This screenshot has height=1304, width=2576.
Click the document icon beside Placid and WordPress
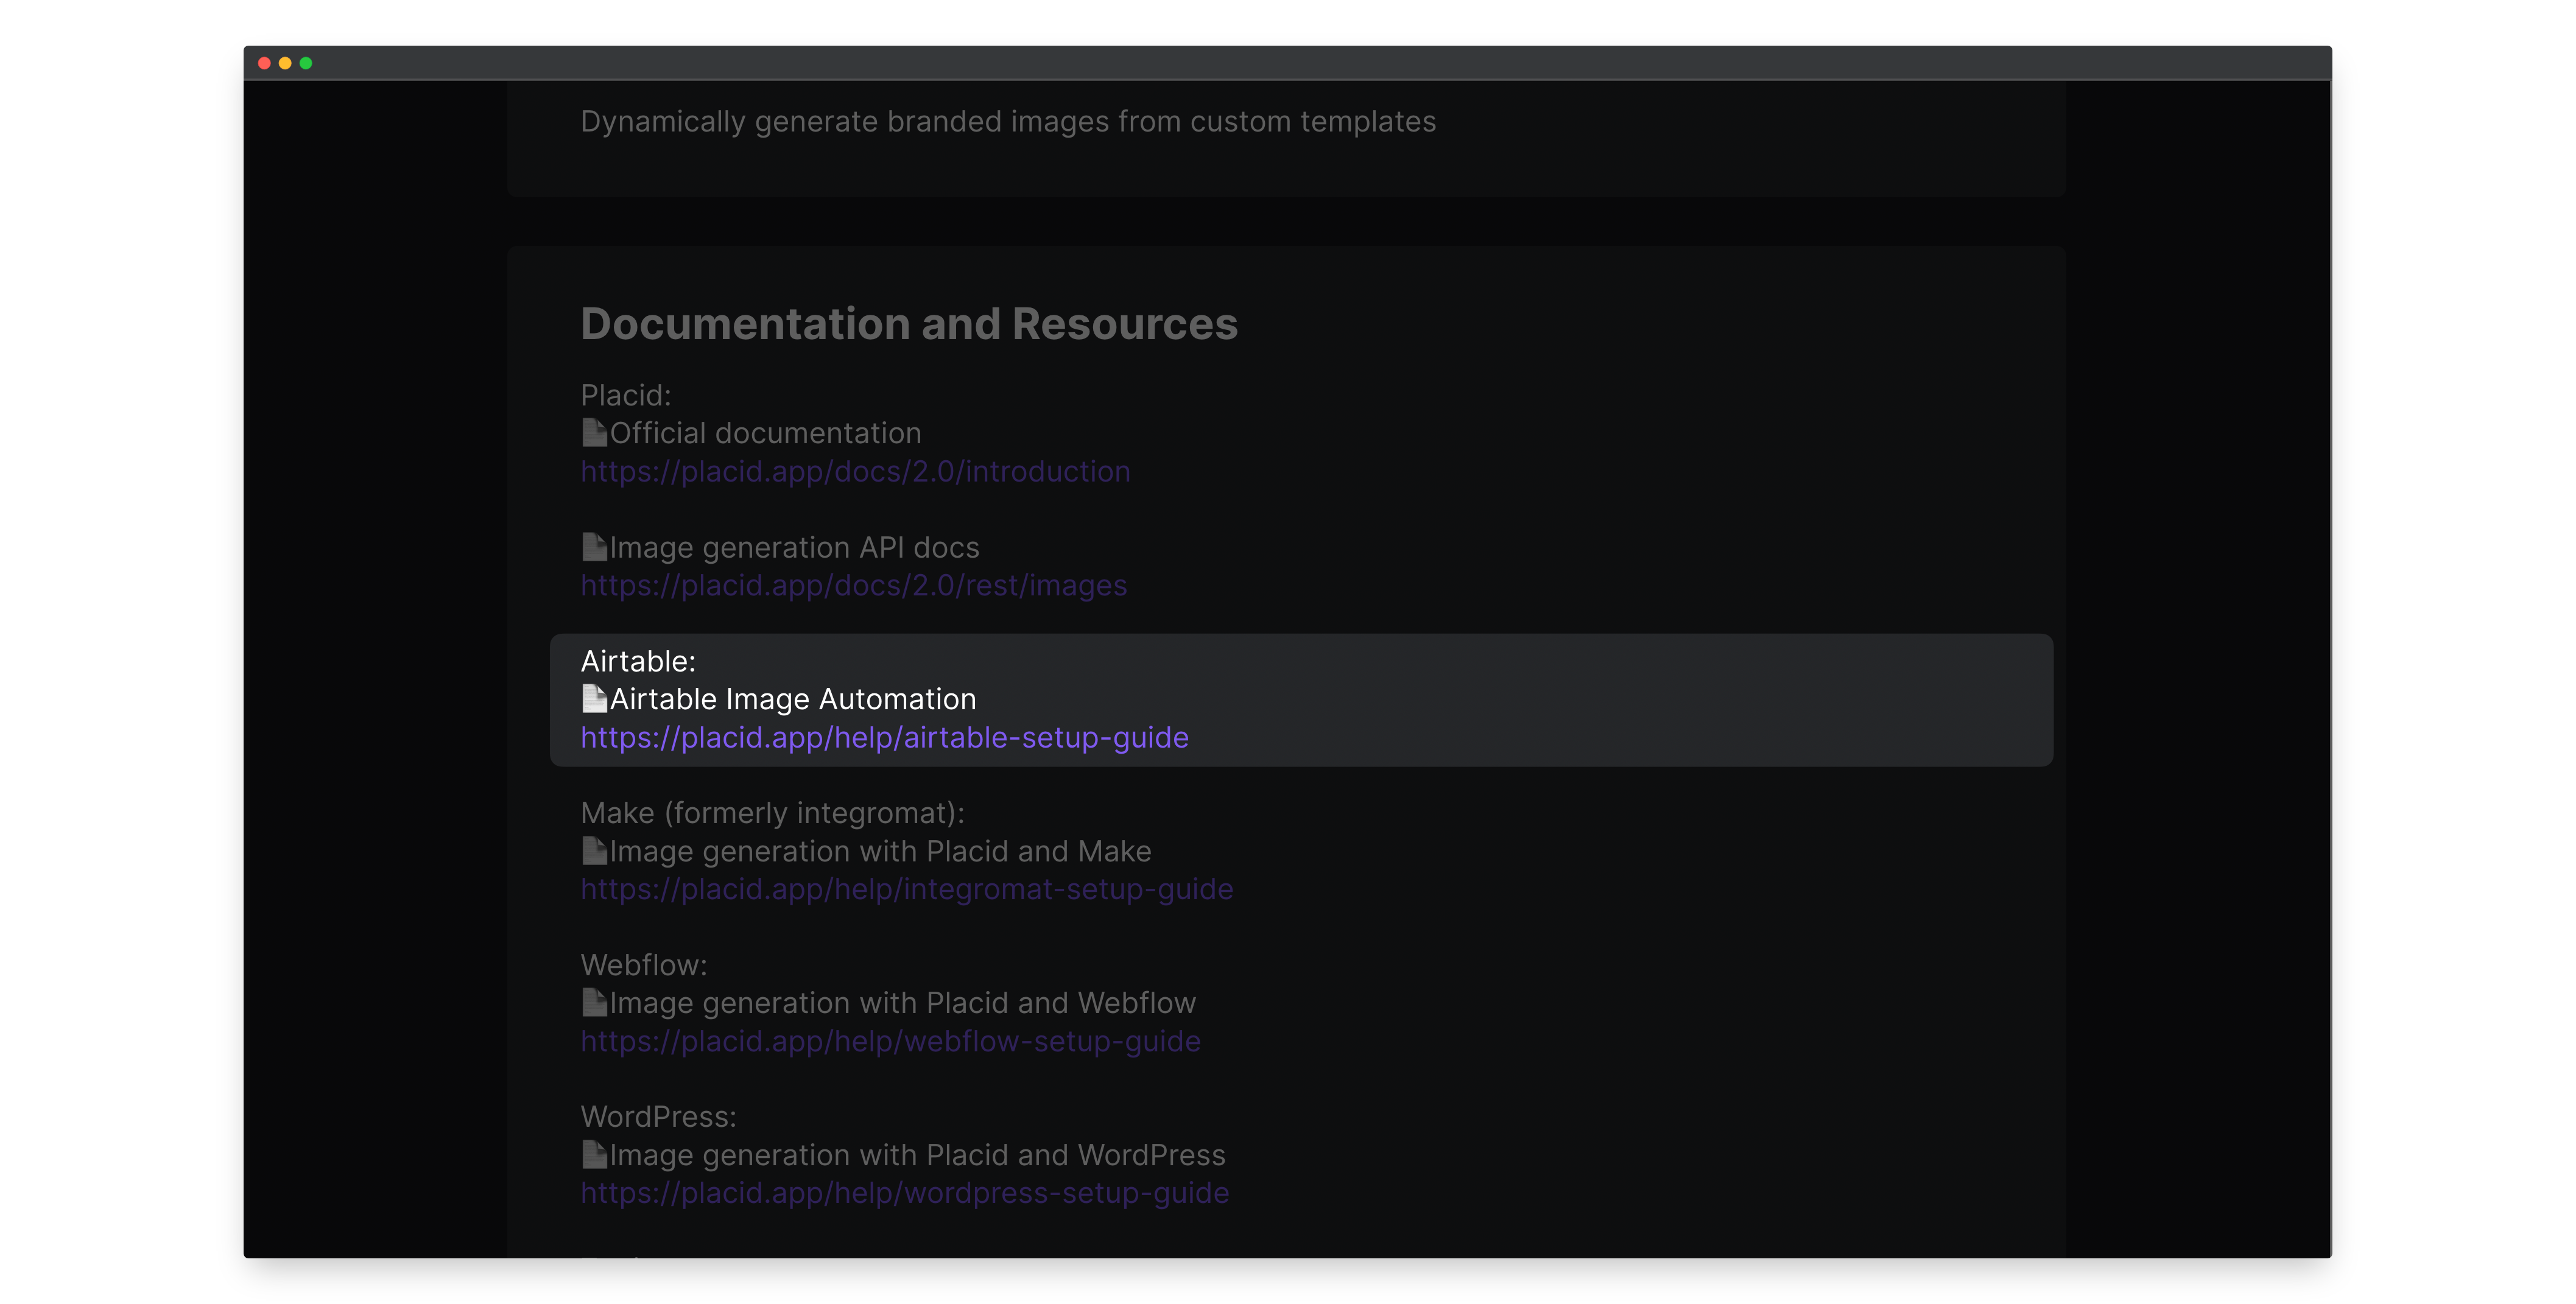pos(594,1154)
